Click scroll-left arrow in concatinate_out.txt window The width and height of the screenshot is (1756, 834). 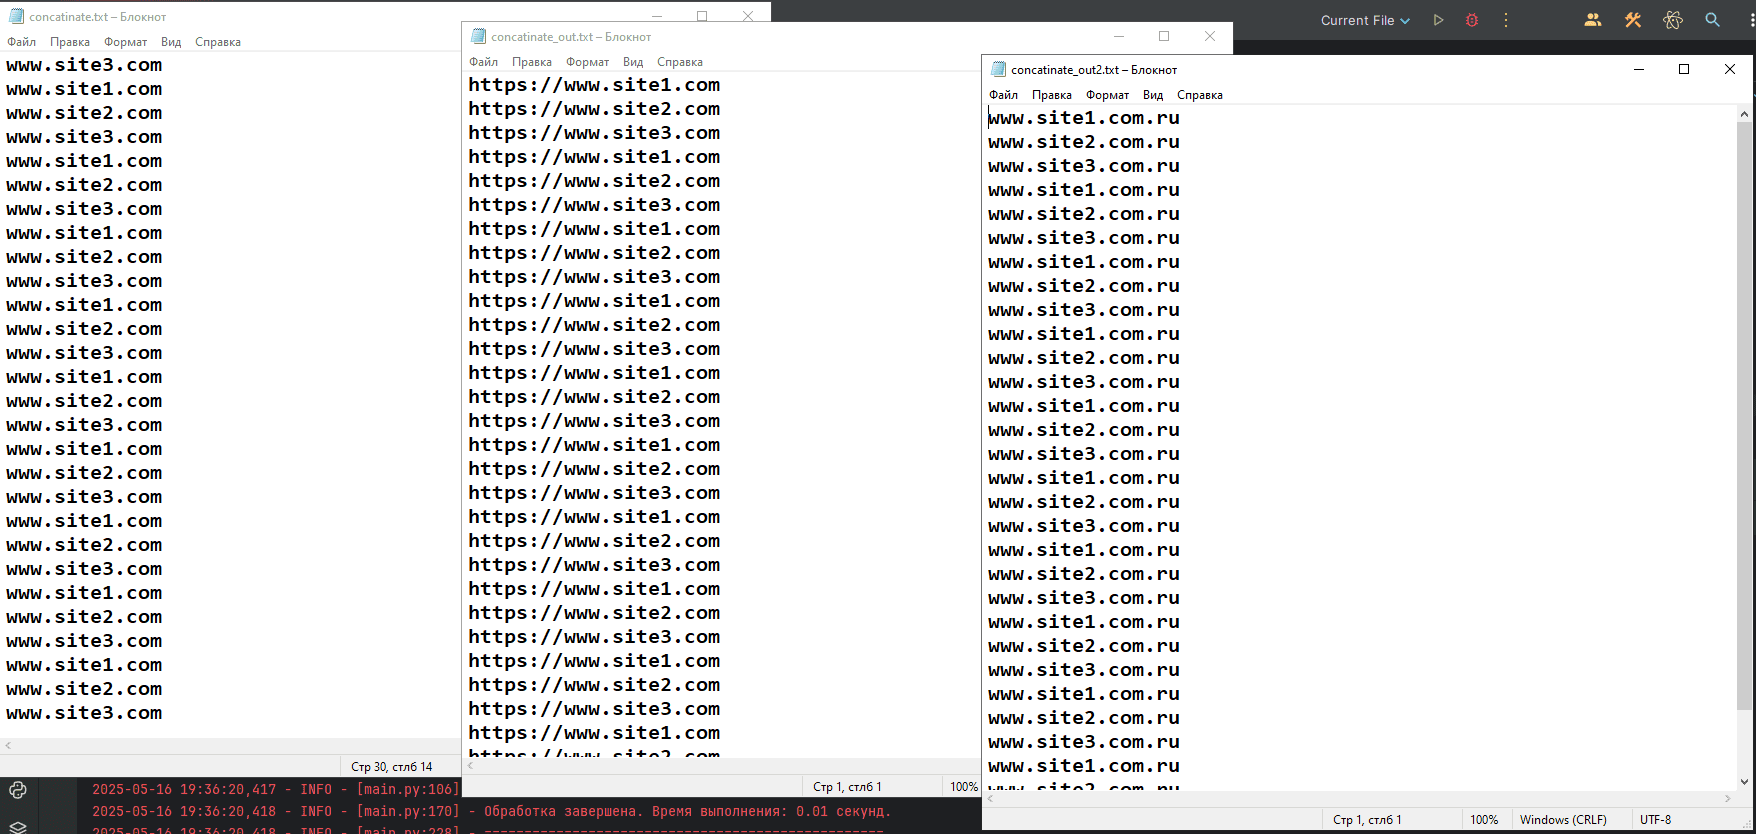pos(471,766)
